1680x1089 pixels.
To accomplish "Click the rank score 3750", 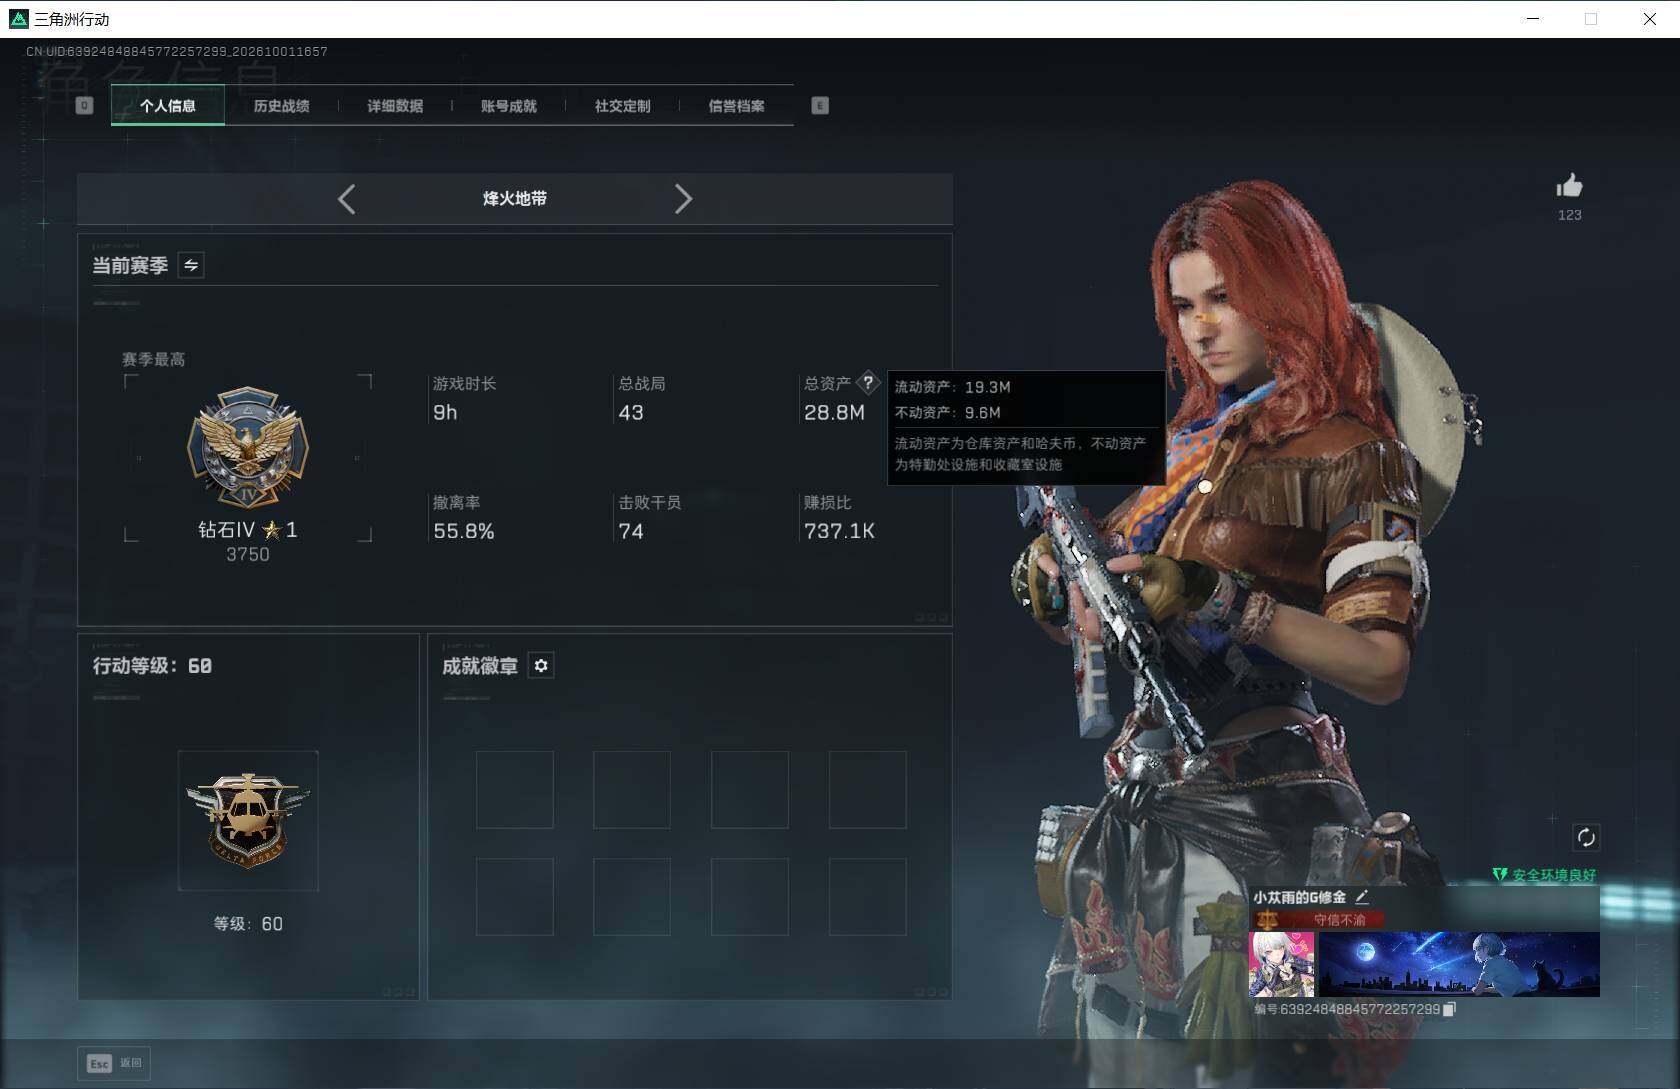I will (x=248, y=554).
